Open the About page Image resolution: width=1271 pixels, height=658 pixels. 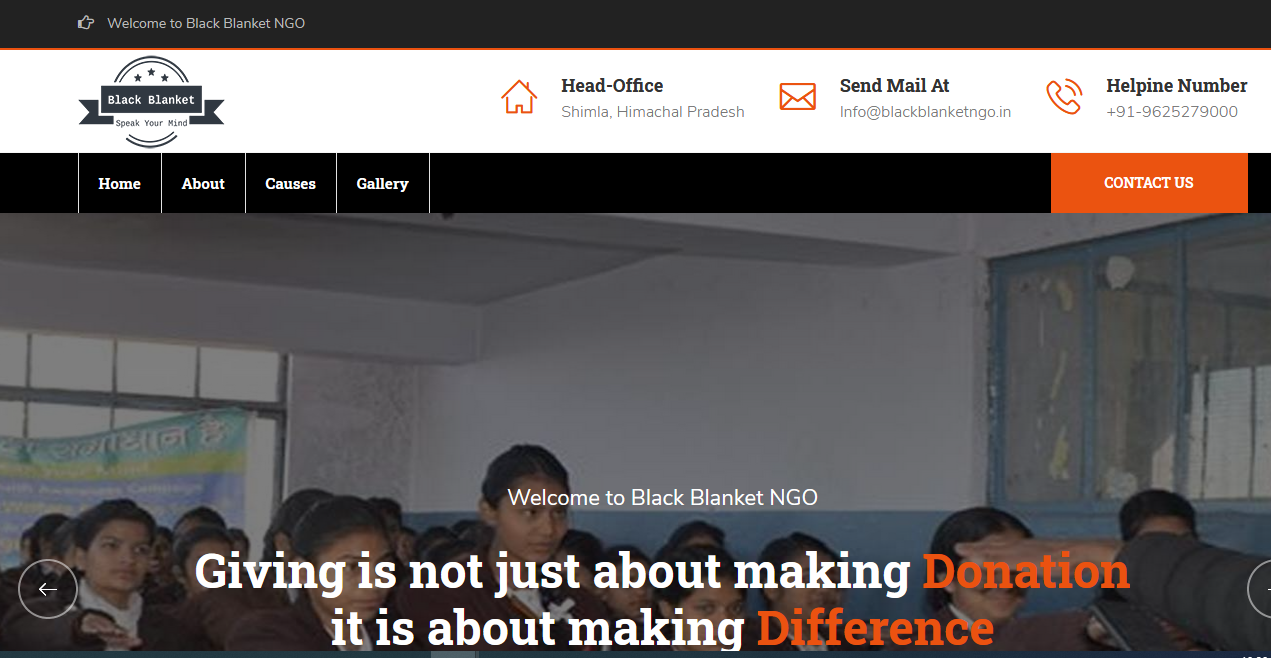(x=203, y=183)
